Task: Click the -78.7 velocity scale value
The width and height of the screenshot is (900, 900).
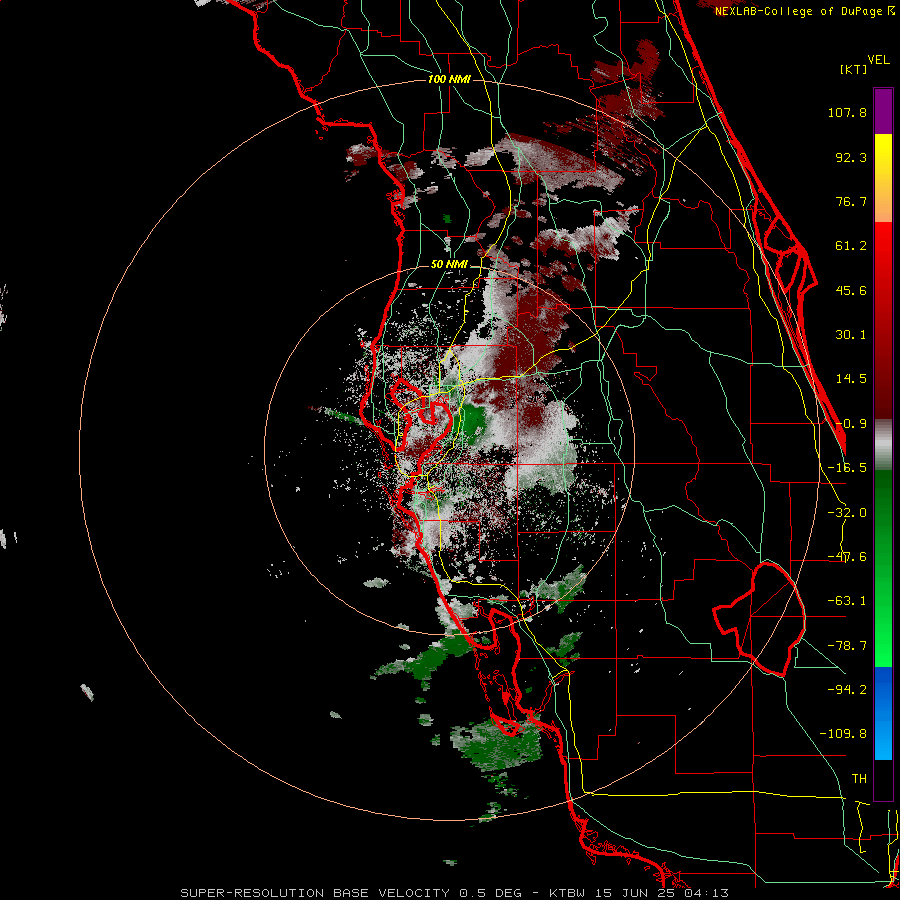Action: 847,646
